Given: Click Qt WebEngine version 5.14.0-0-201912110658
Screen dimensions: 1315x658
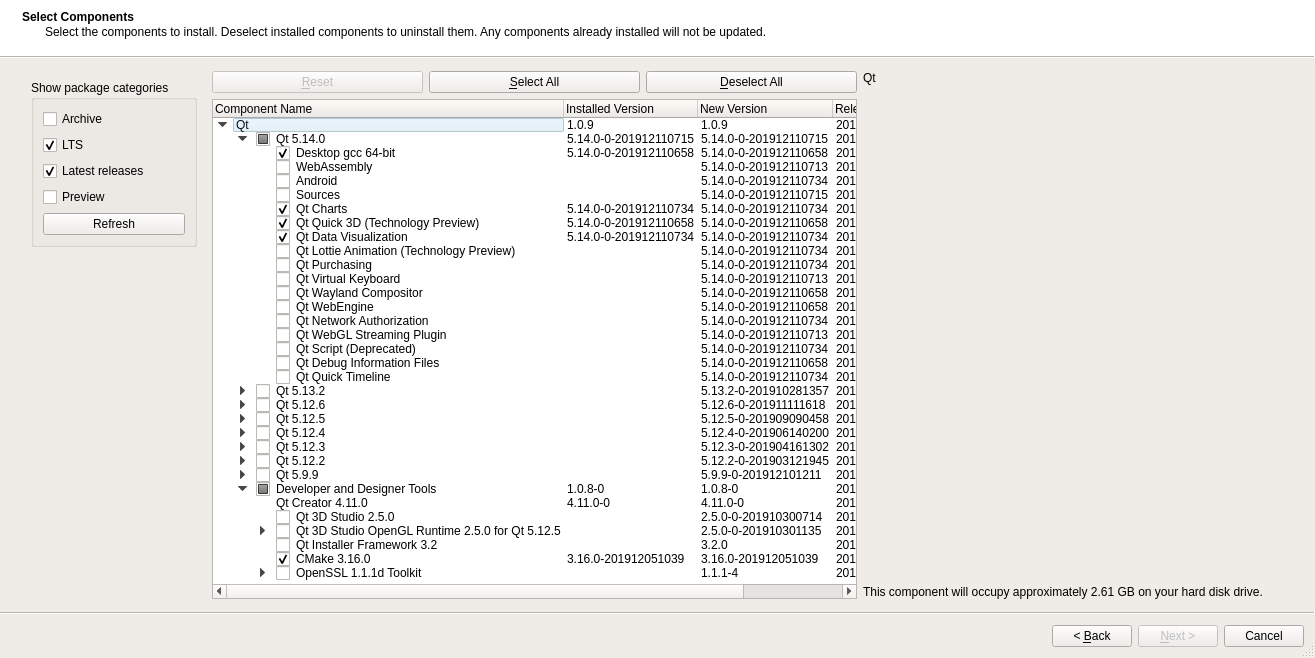Looking at the screenshot, I should tap(764, 307).
